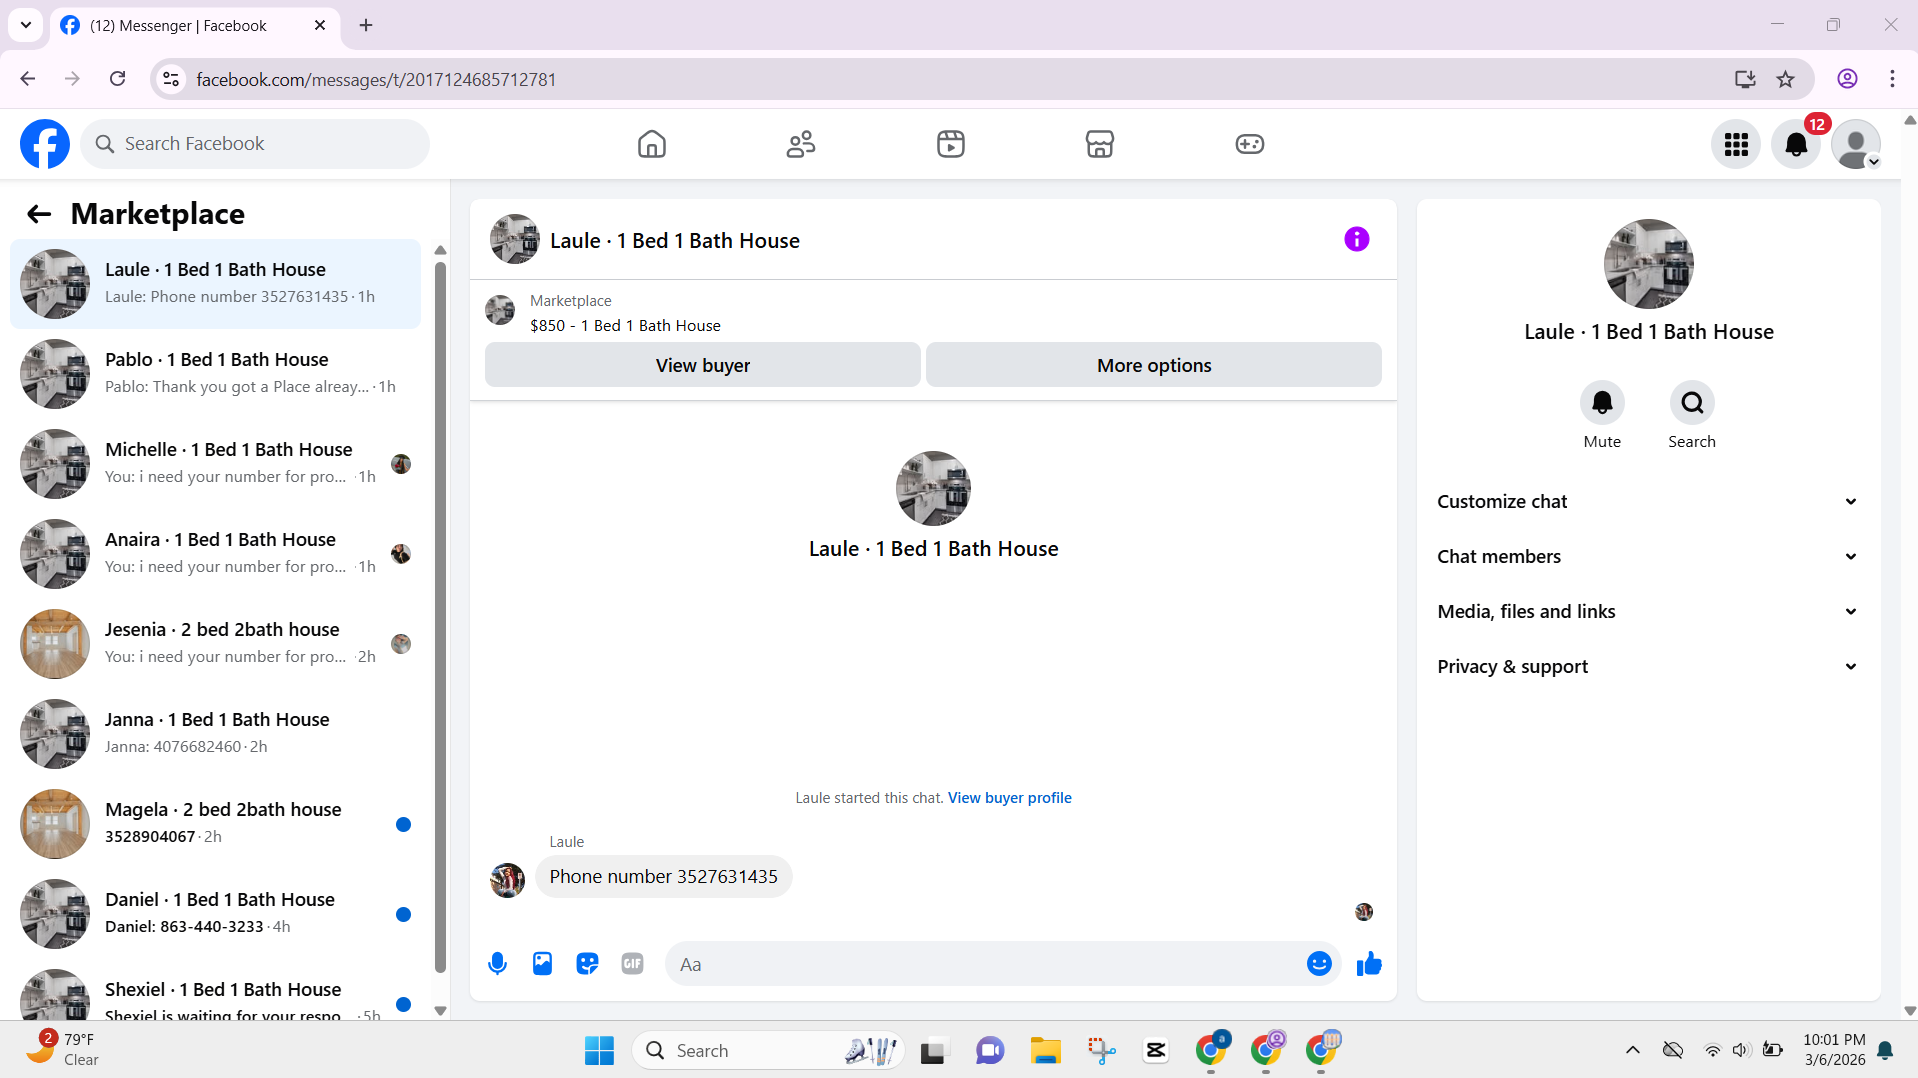
Task: Bookmark this page with the star icon
Action: [x=1785, y=79]
